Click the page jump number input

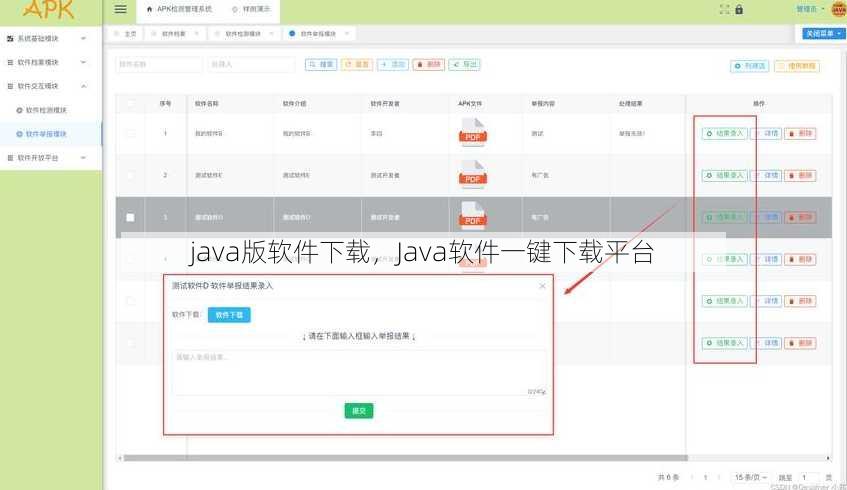pyautogui.click(x=807, y=478)
